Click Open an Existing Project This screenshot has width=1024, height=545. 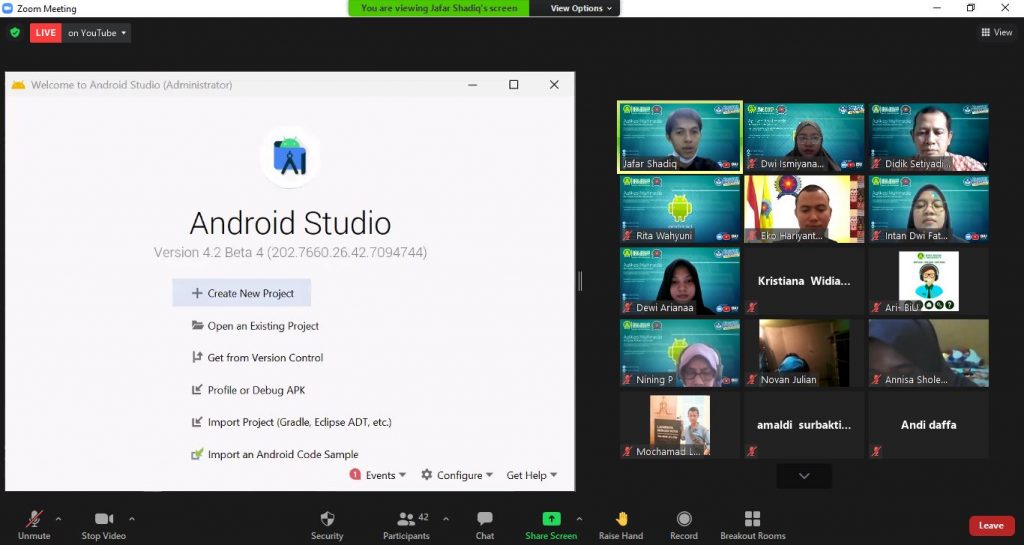pyautogui.click(x=255, y=326)
